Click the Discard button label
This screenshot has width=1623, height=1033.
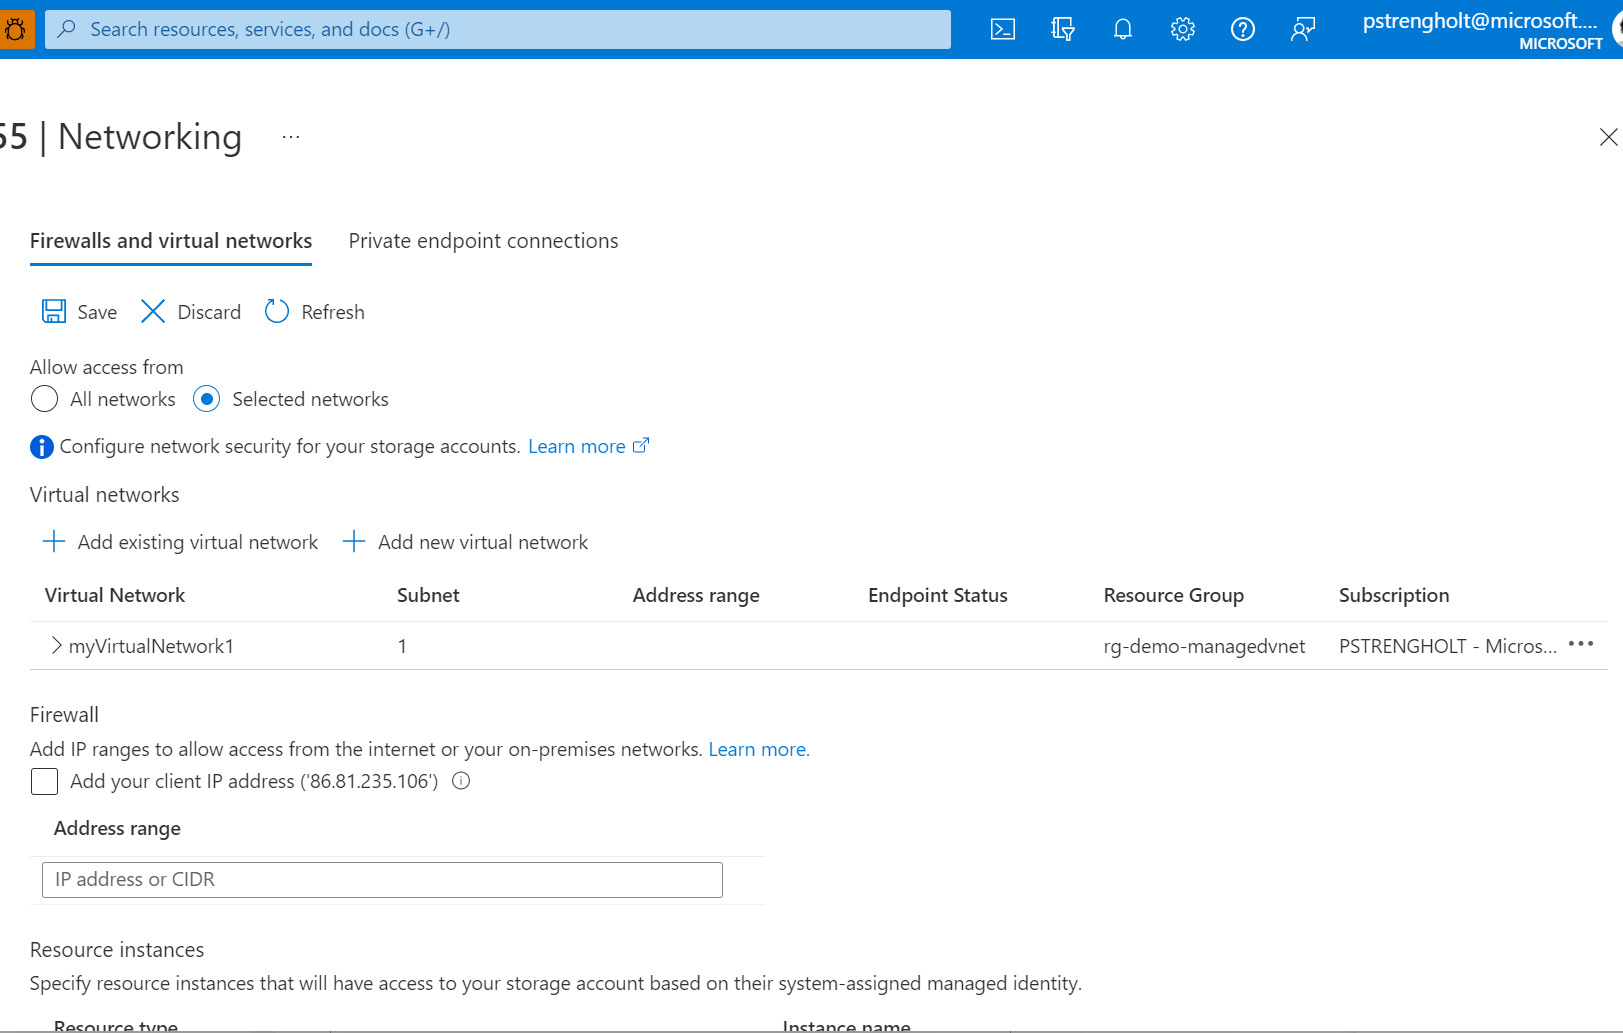pos(209,312)
